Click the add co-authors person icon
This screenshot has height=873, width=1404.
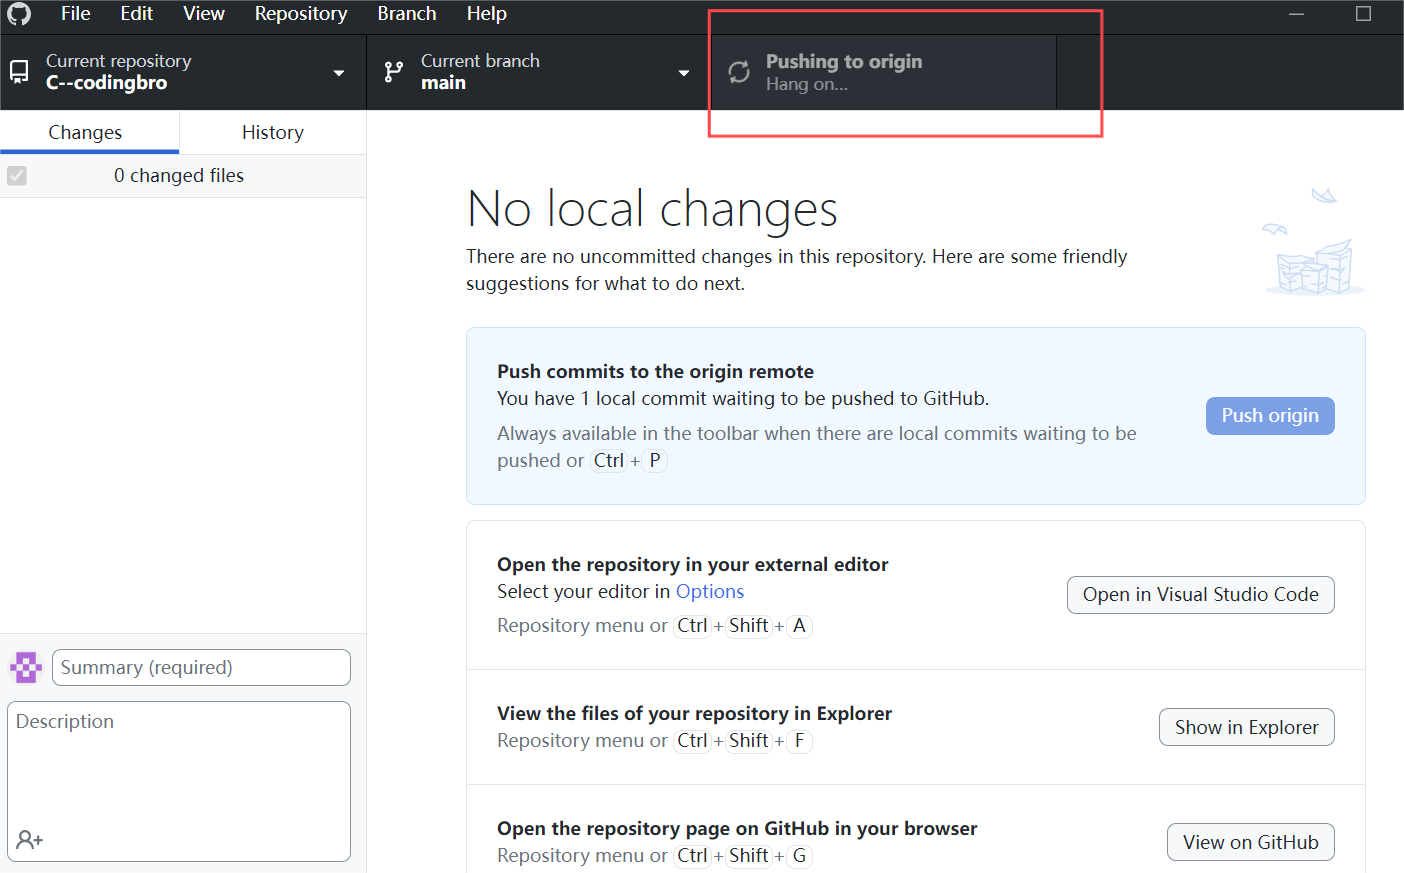30,840
